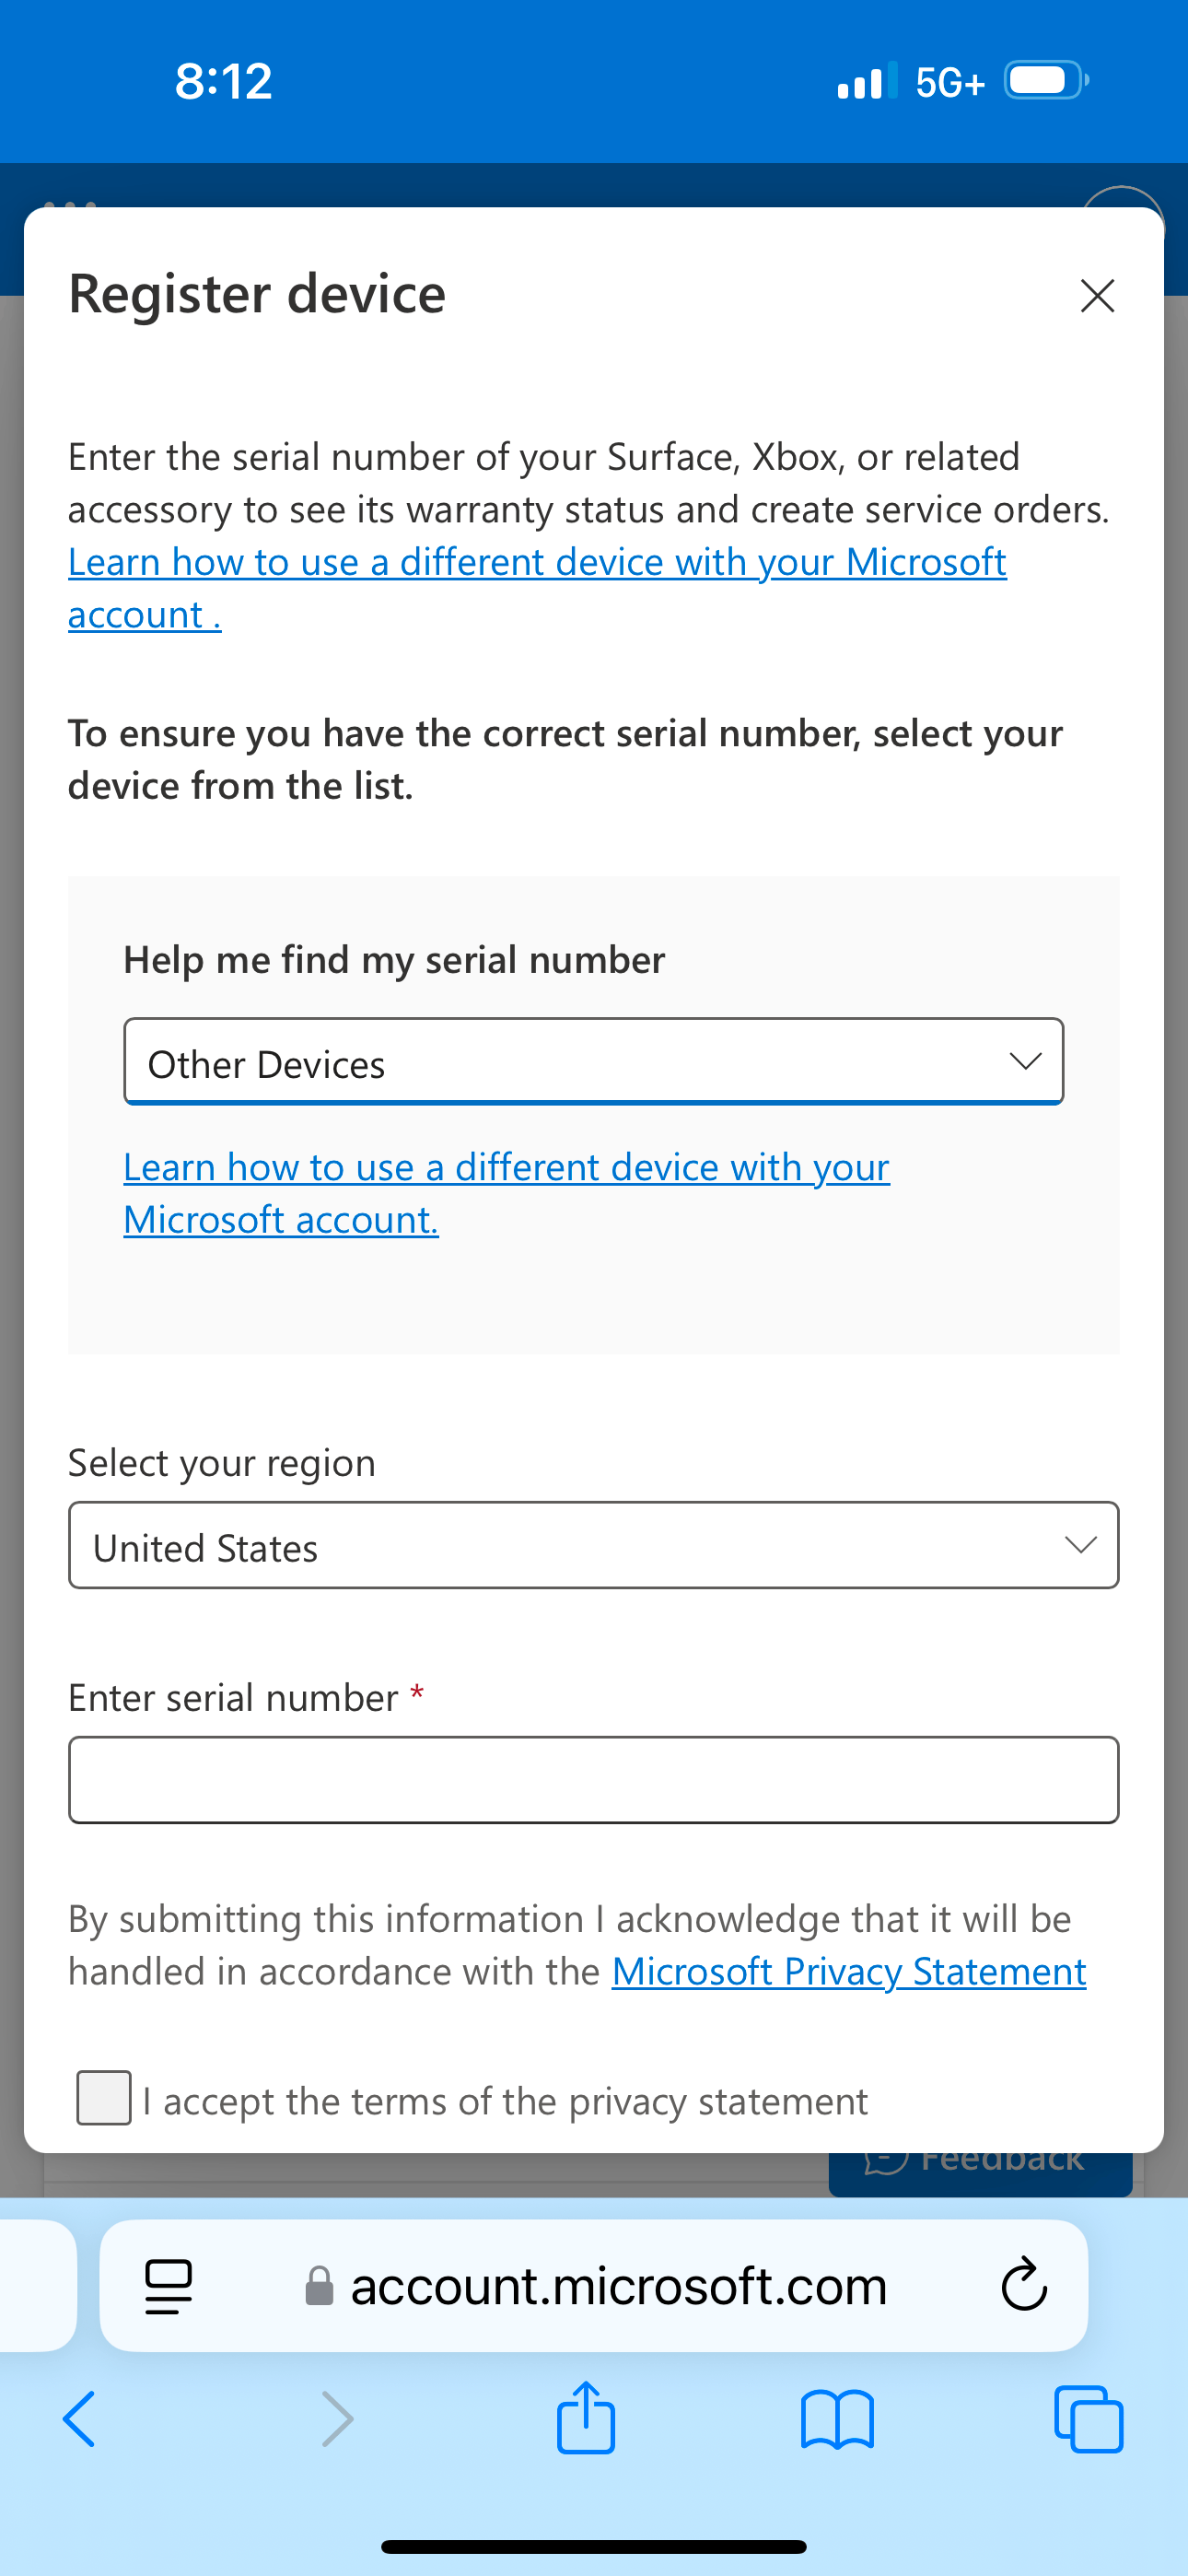Tap the Register device title
The image size is (1188, 2576).
(x=257, y=294)
